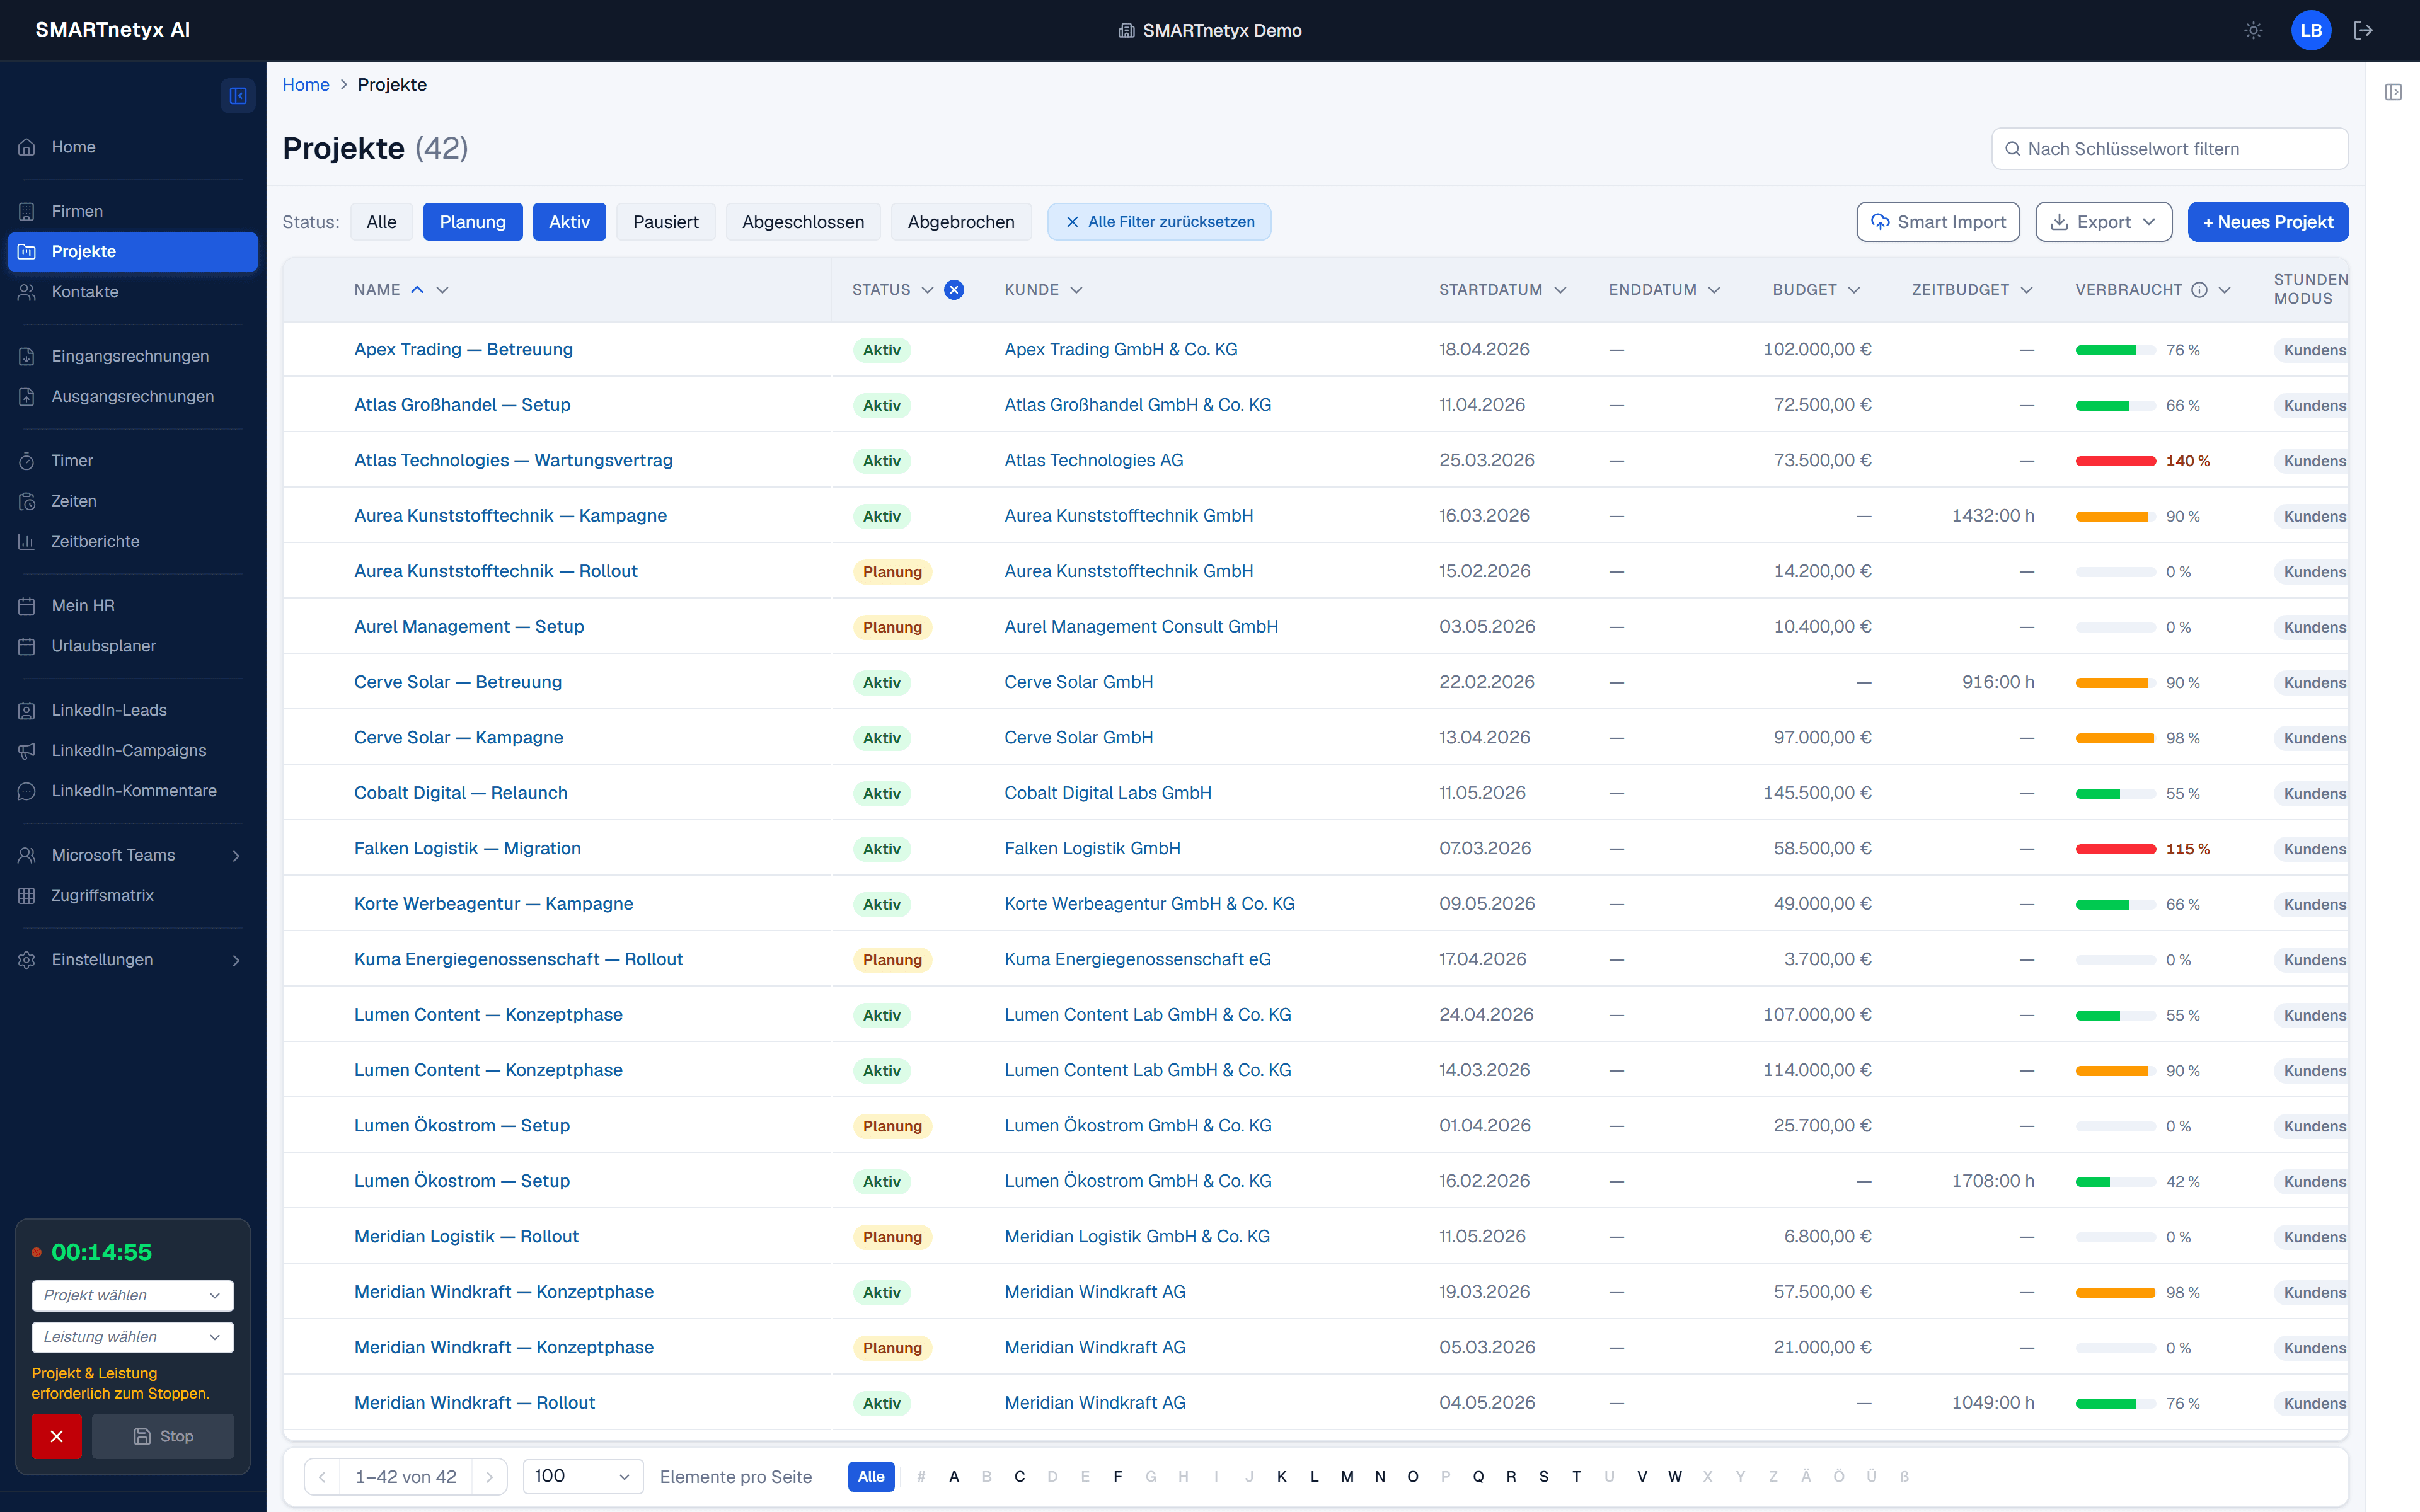Open the right side panel icon

(2393, 92)
